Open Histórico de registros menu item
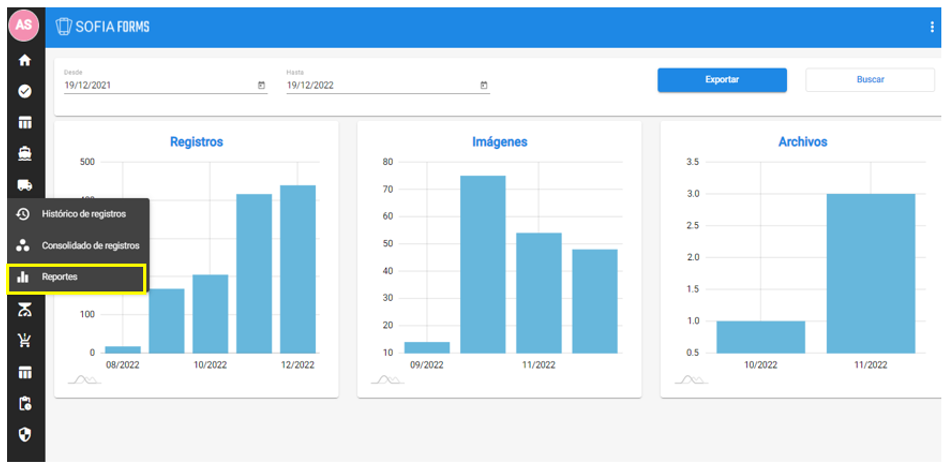Image resolution: width=949 pixels, height=472 pixels. [x=83, y=214]
